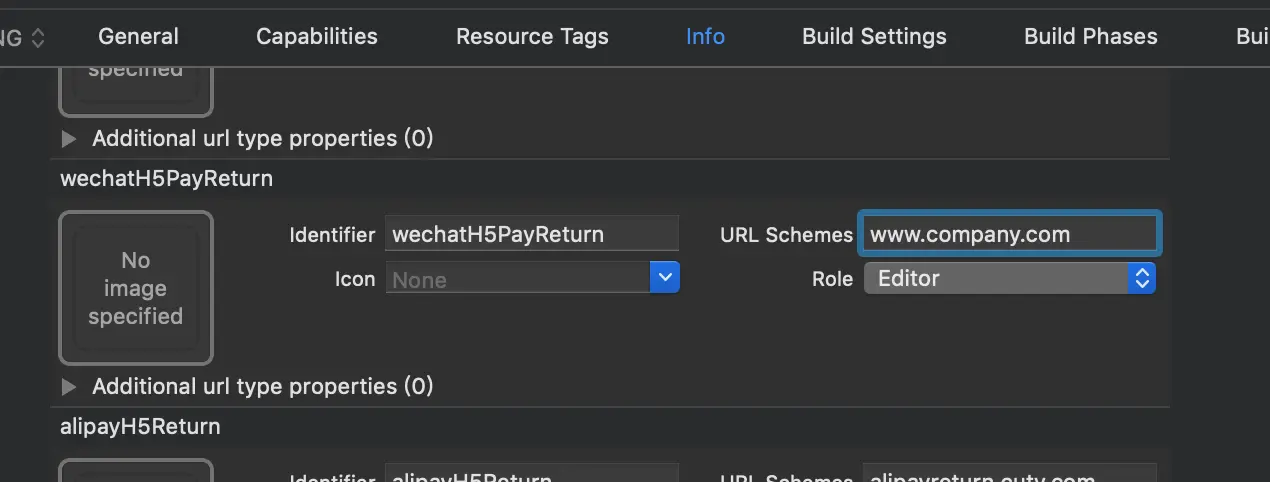Switch to the Build Settings tab
1270x482 pixels.
(874, 37)
